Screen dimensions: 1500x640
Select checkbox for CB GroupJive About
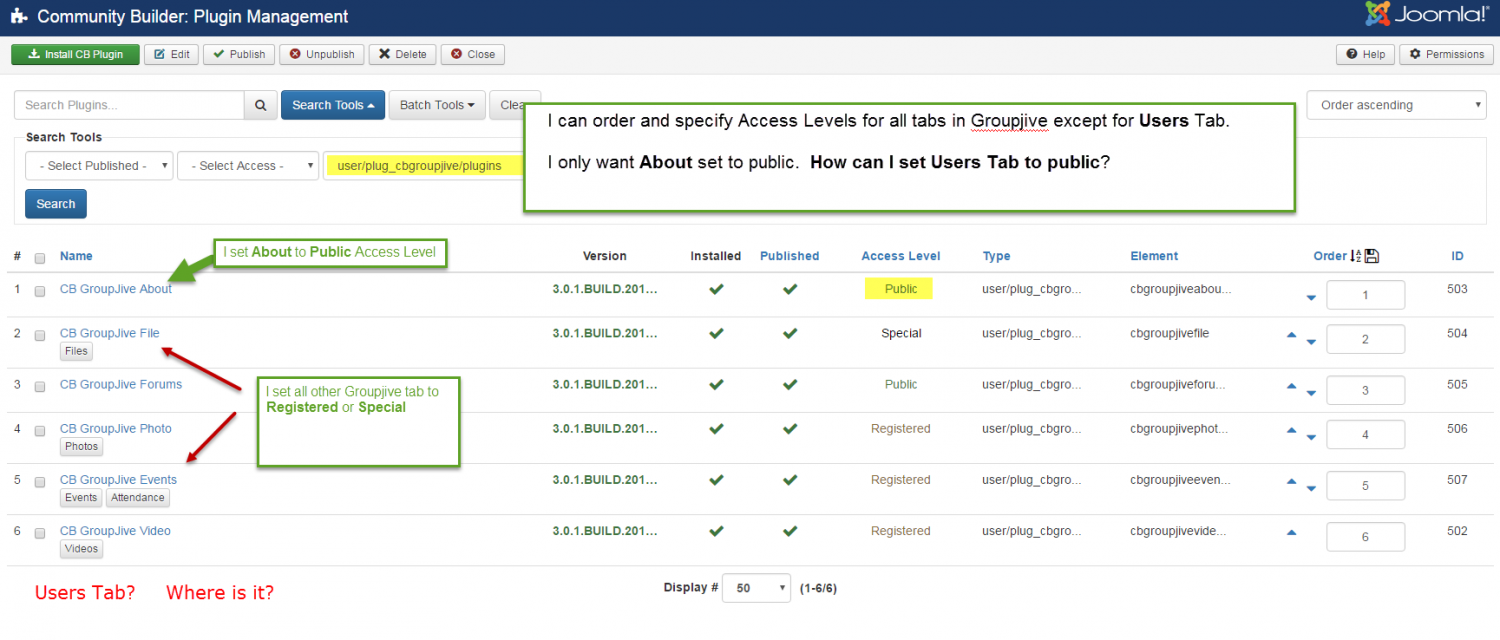[40, 292]
